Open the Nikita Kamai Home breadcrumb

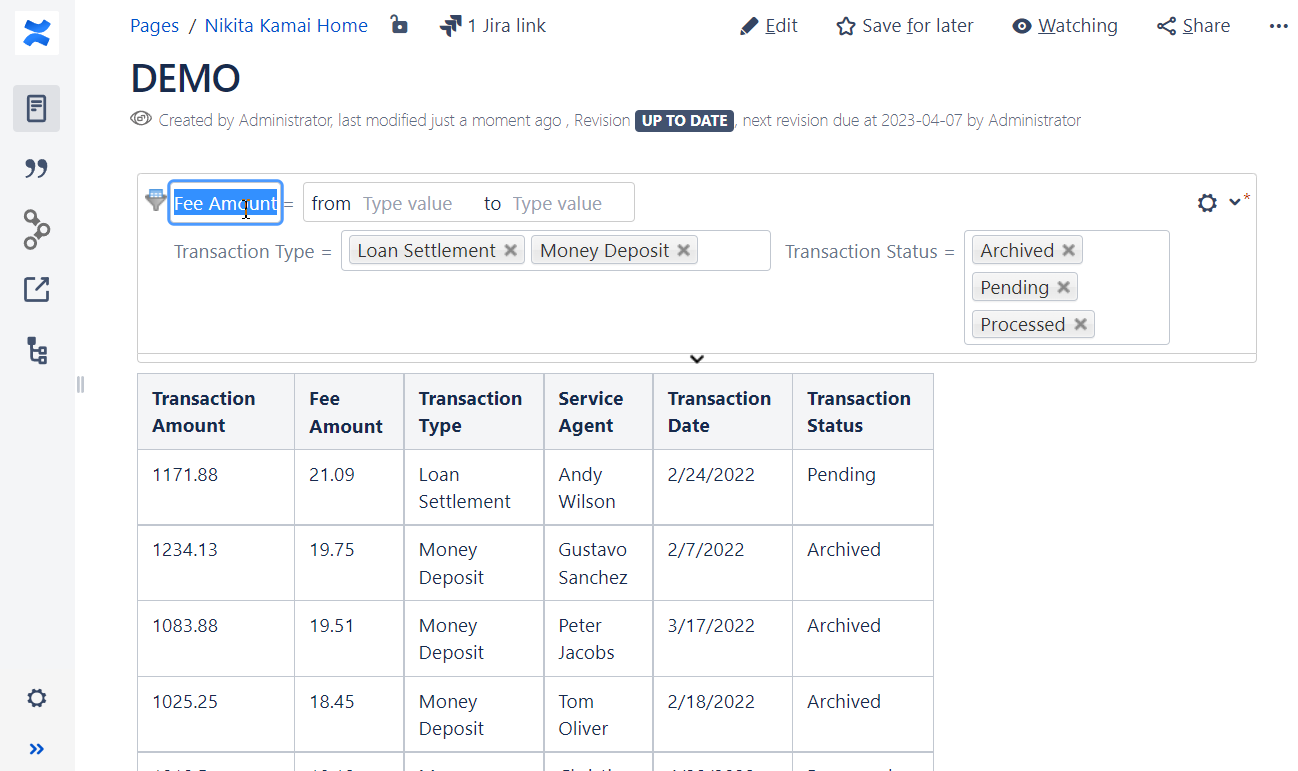click(286, 26)
